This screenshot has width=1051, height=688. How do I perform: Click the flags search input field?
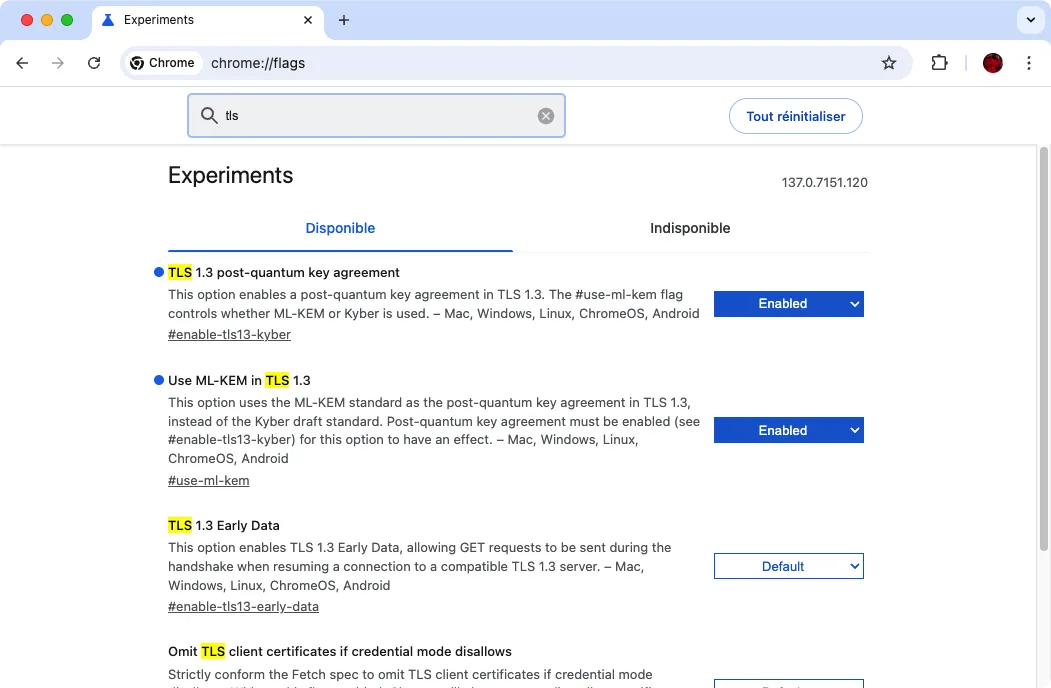click(375, 116)
